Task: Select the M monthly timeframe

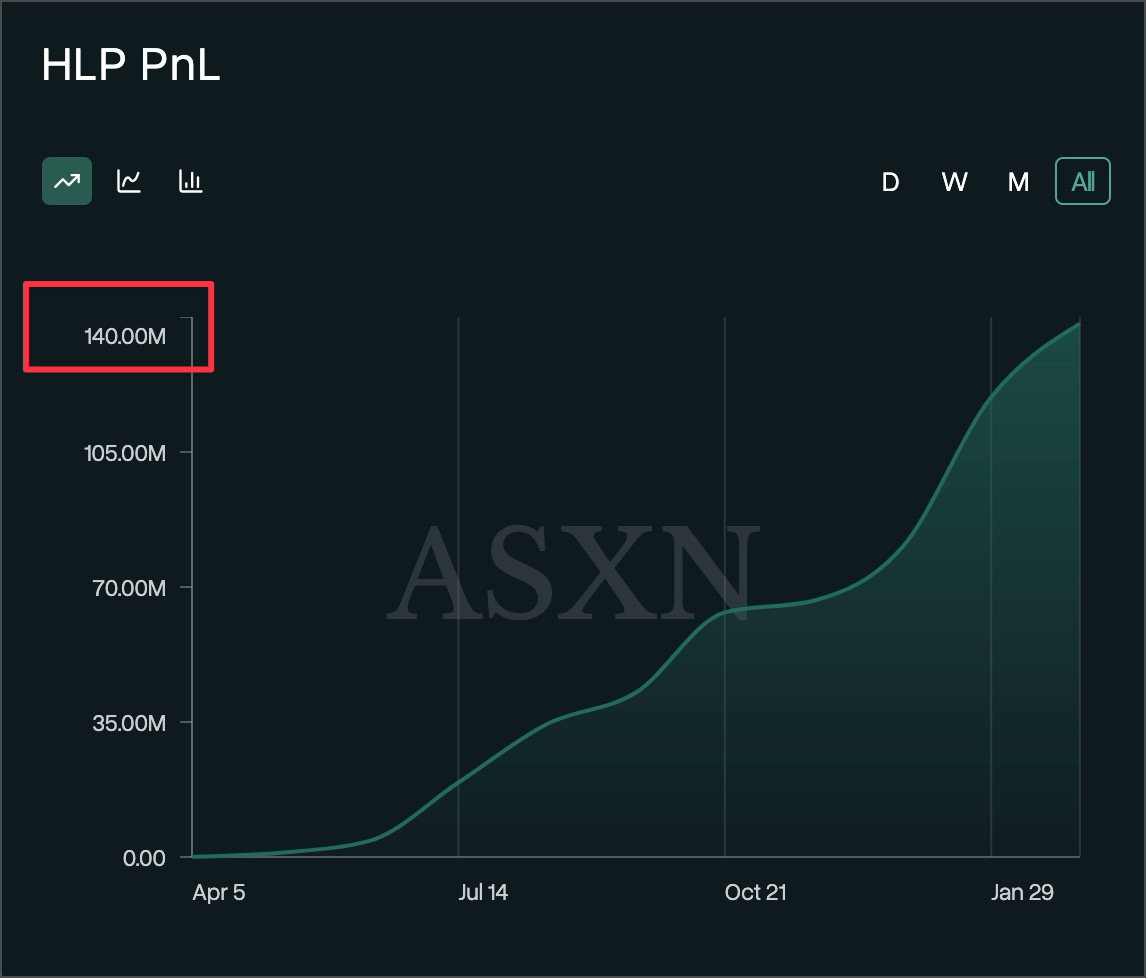Action: 1018,181
